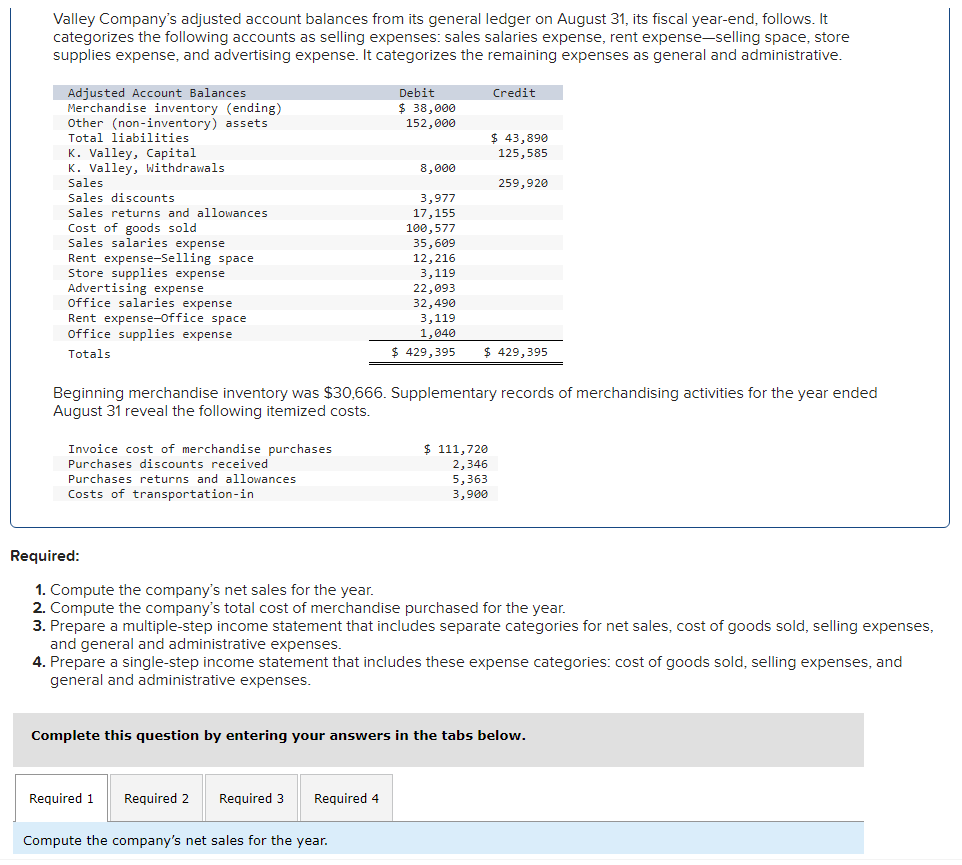The image size is (962, 865).
Task: Select Purchases discounts received value 2,346
Action: pyautogui.click(x=470, y=464)
